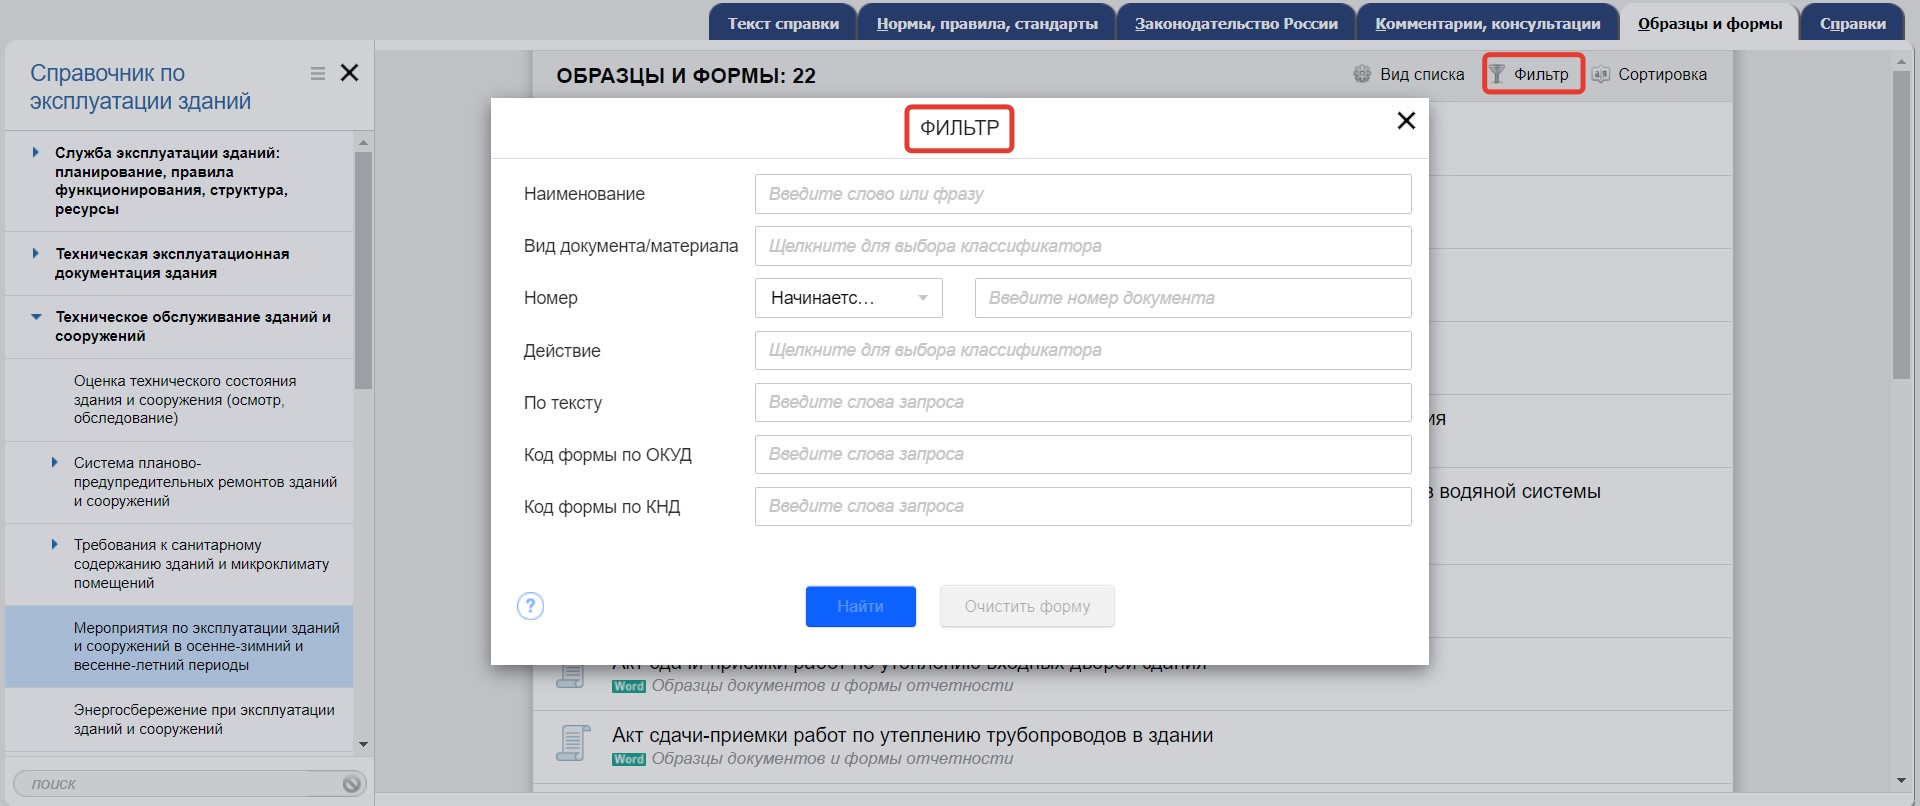Screen dimensions: 1920x806
Task: Switch to Законодательство России tab
Action: (x=1236, y=23)
